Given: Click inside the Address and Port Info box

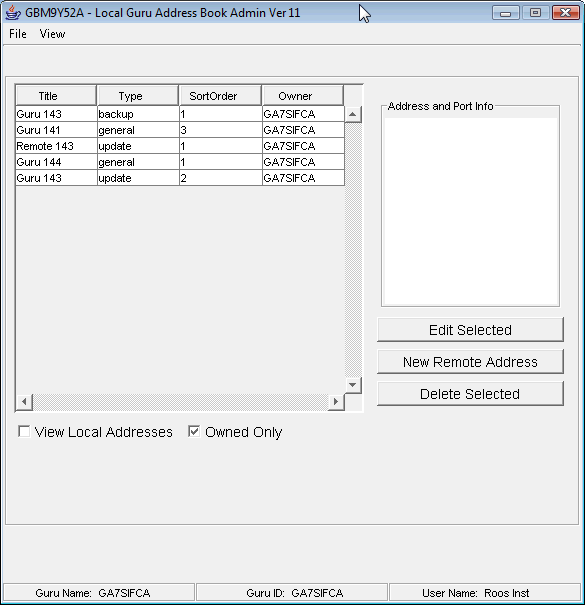Looking at the screenshot, I should (470, 211).
